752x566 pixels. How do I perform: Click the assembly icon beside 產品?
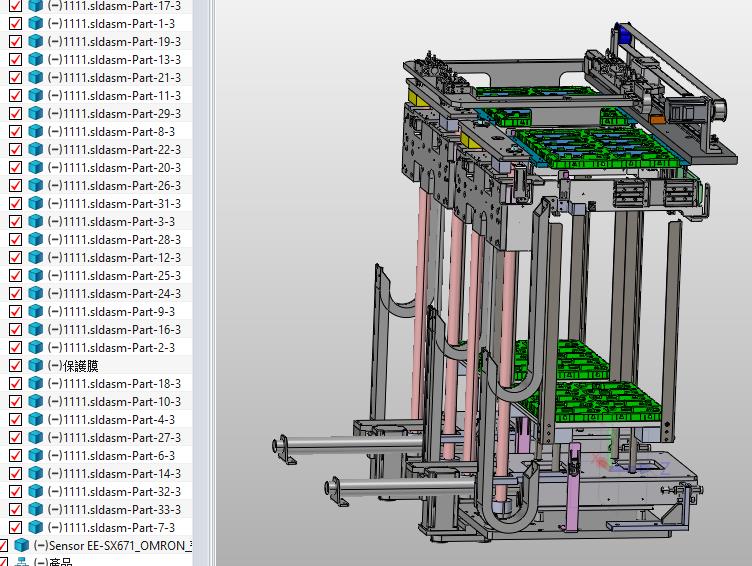coord(21,563)
